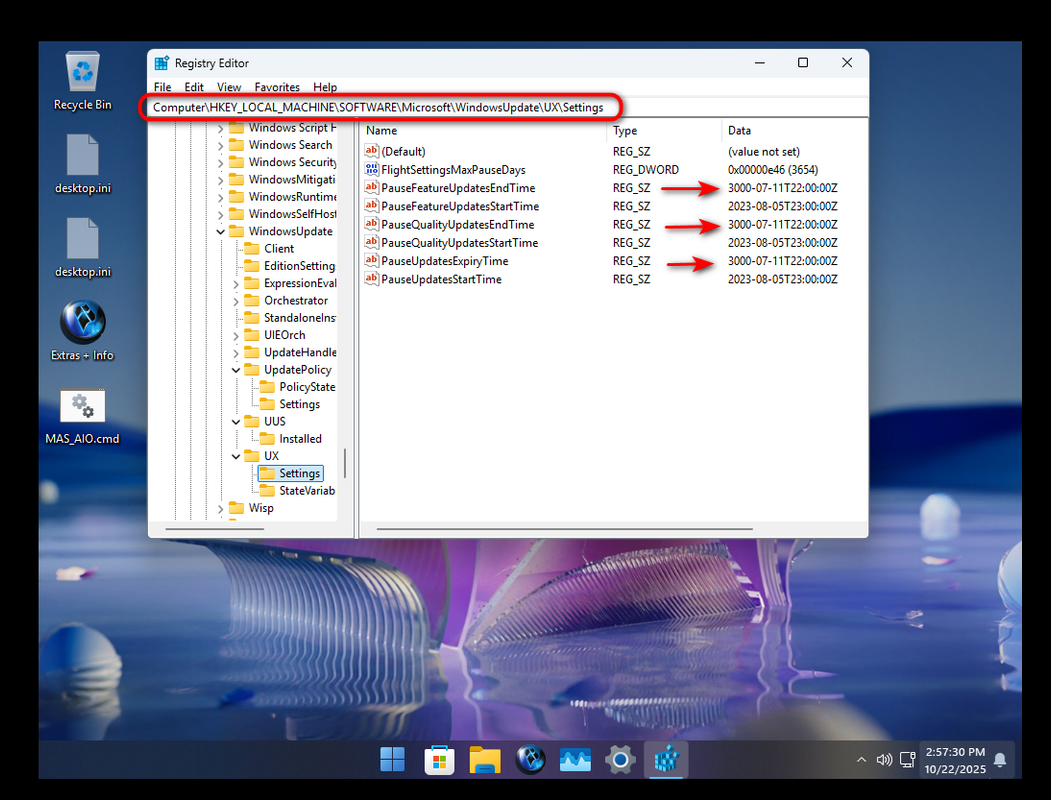Click the REG_DWORD type cell
The height and width of the screenshot is (800, 1051).
click(x=645, y=170)
